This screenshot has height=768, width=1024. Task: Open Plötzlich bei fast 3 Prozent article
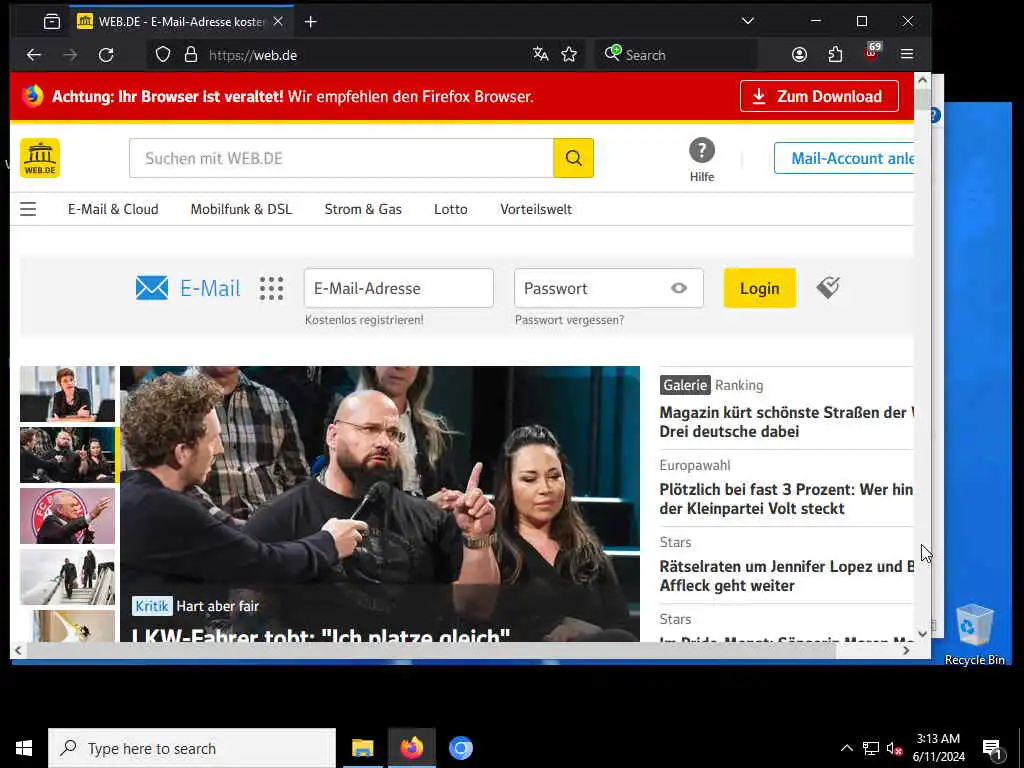(786, 499)
